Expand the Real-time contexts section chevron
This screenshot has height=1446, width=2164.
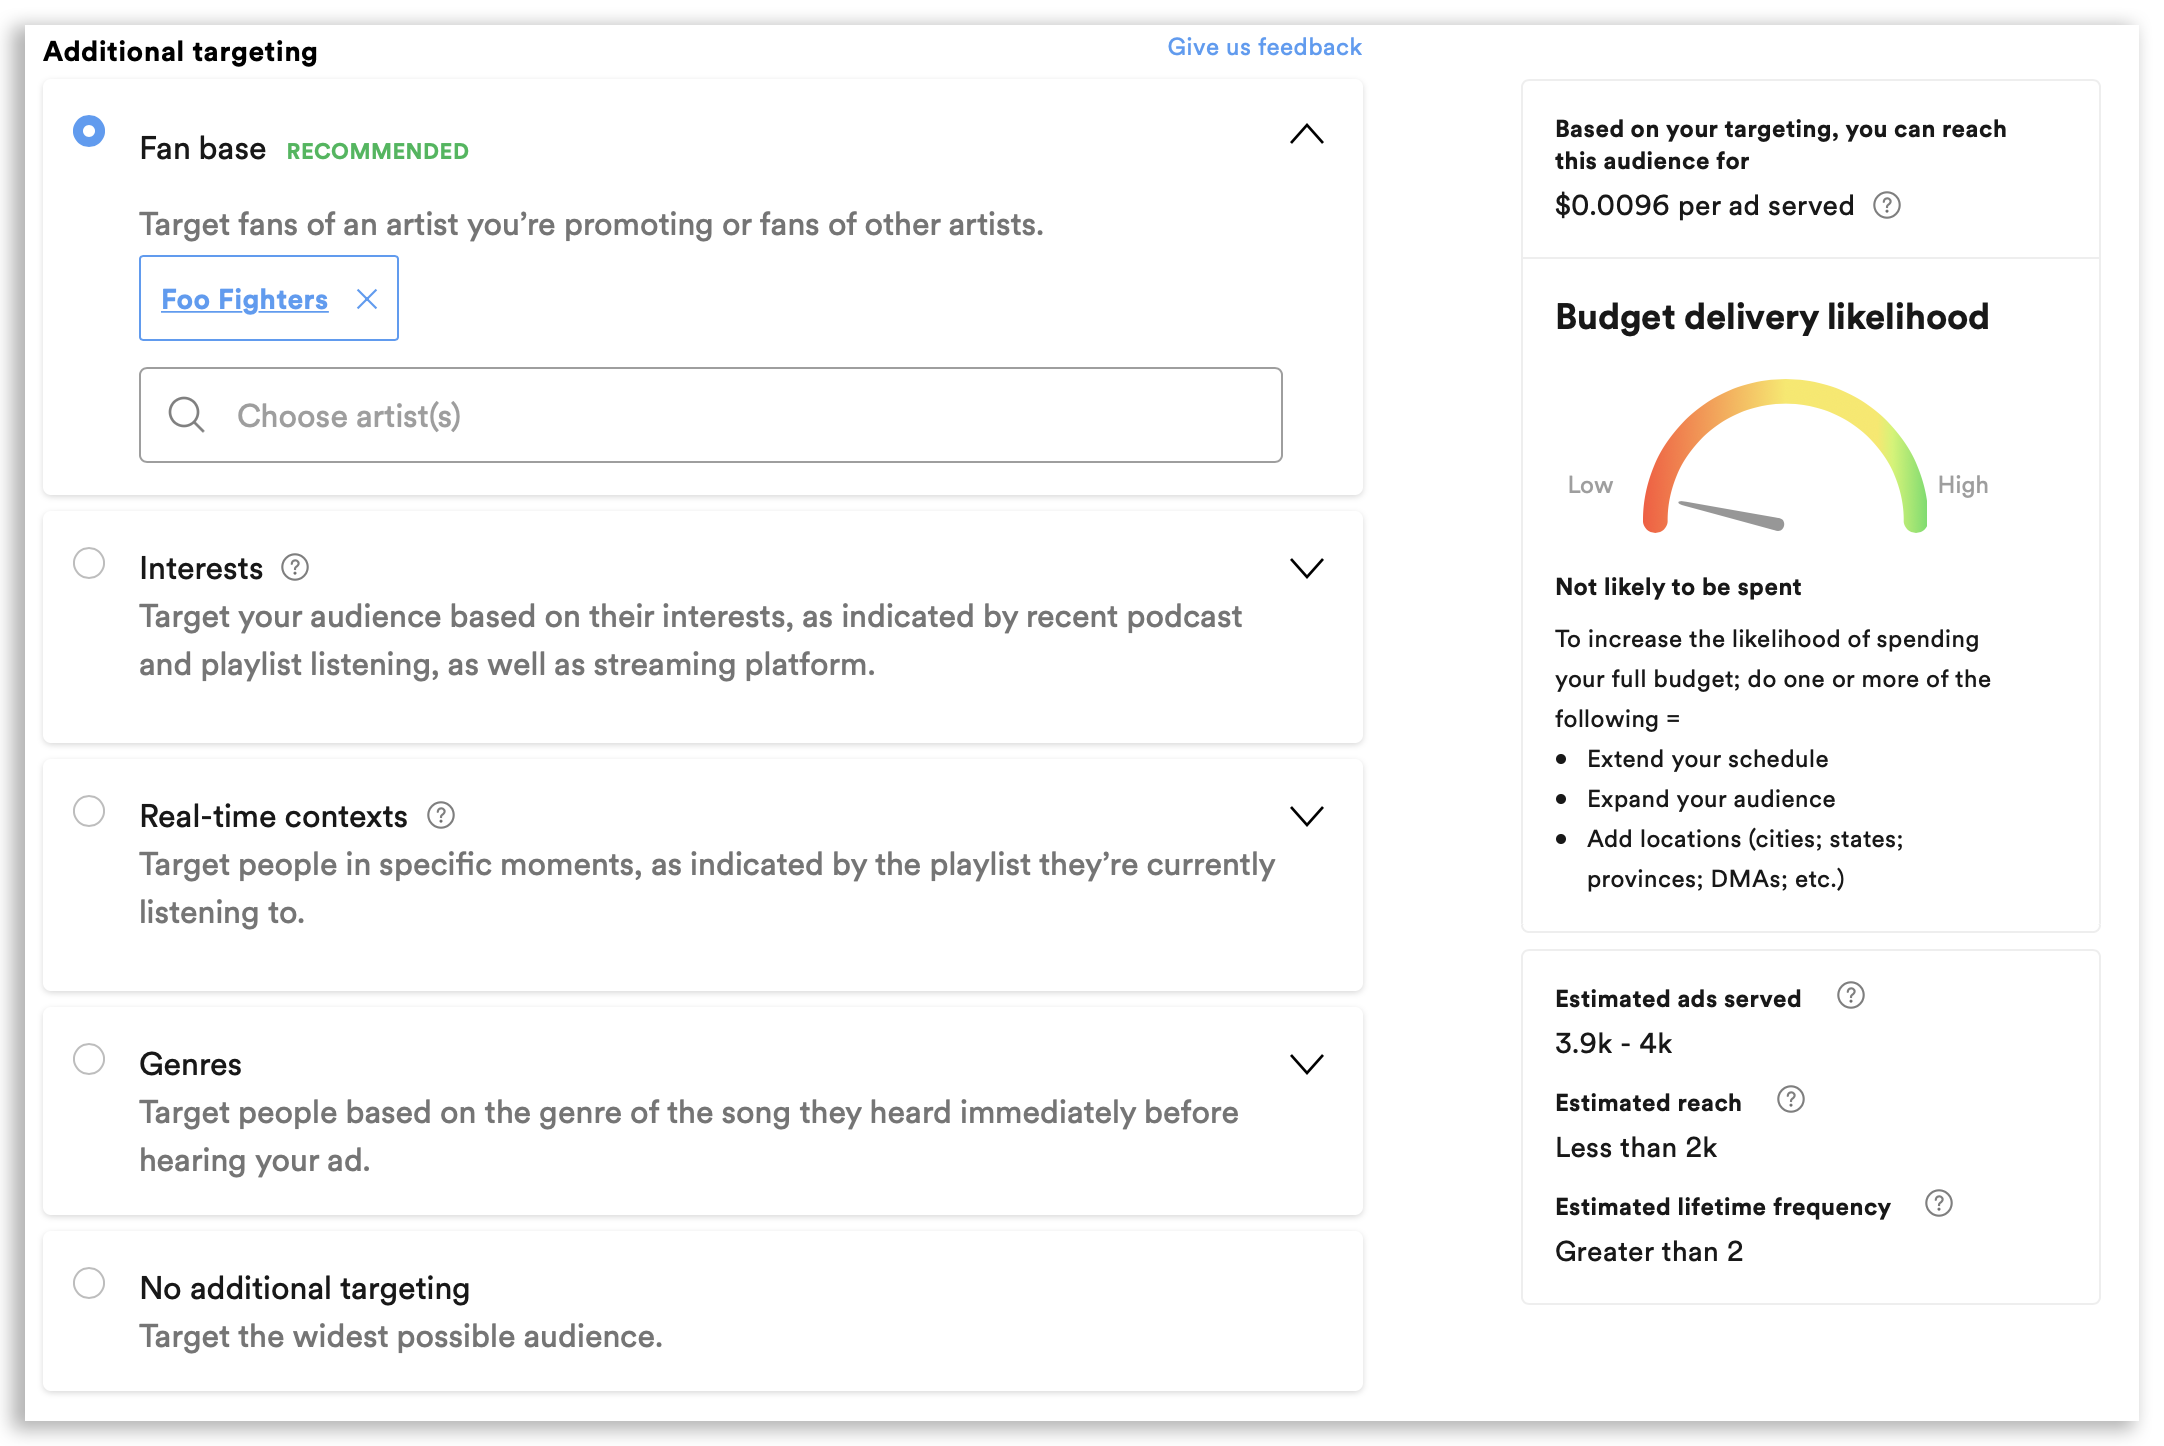pyautogui.click(x=1306, y=816)
